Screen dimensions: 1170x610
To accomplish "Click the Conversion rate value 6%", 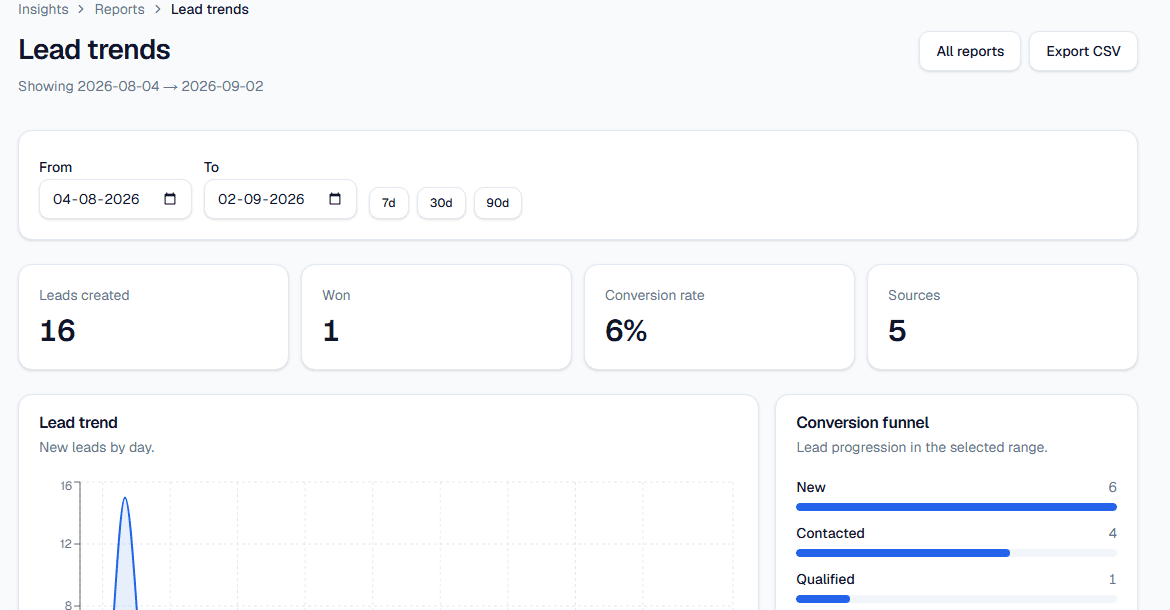I will click(626, 331).
